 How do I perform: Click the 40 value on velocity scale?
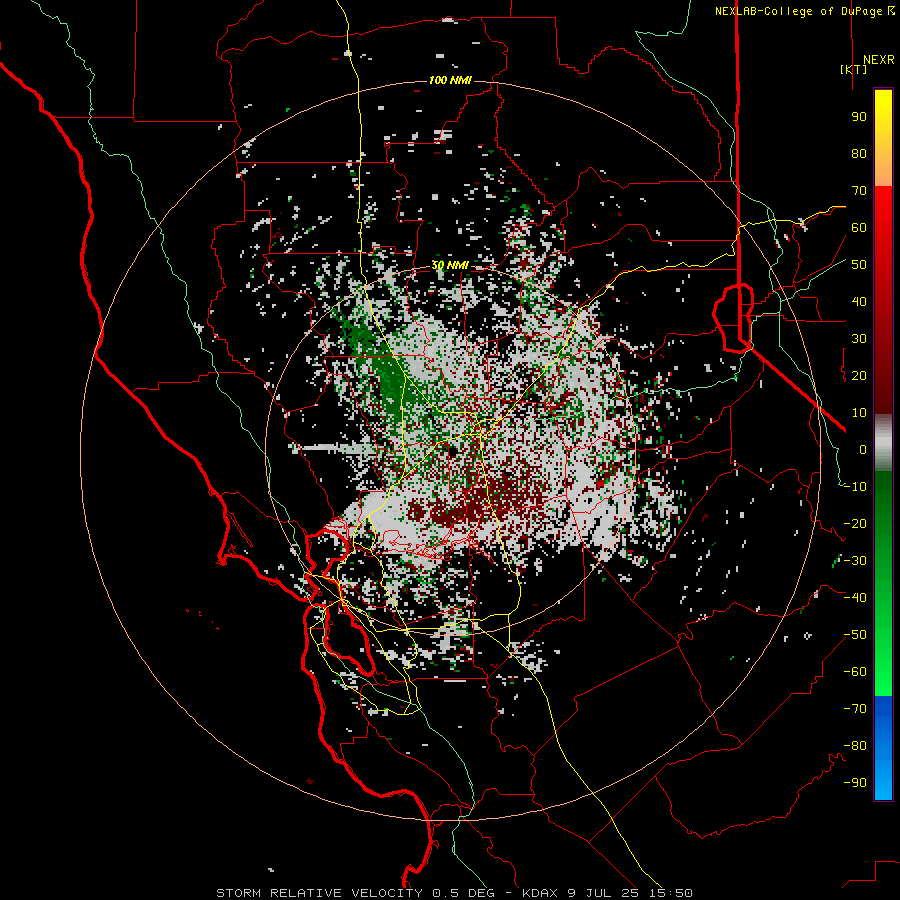[859, 301]
